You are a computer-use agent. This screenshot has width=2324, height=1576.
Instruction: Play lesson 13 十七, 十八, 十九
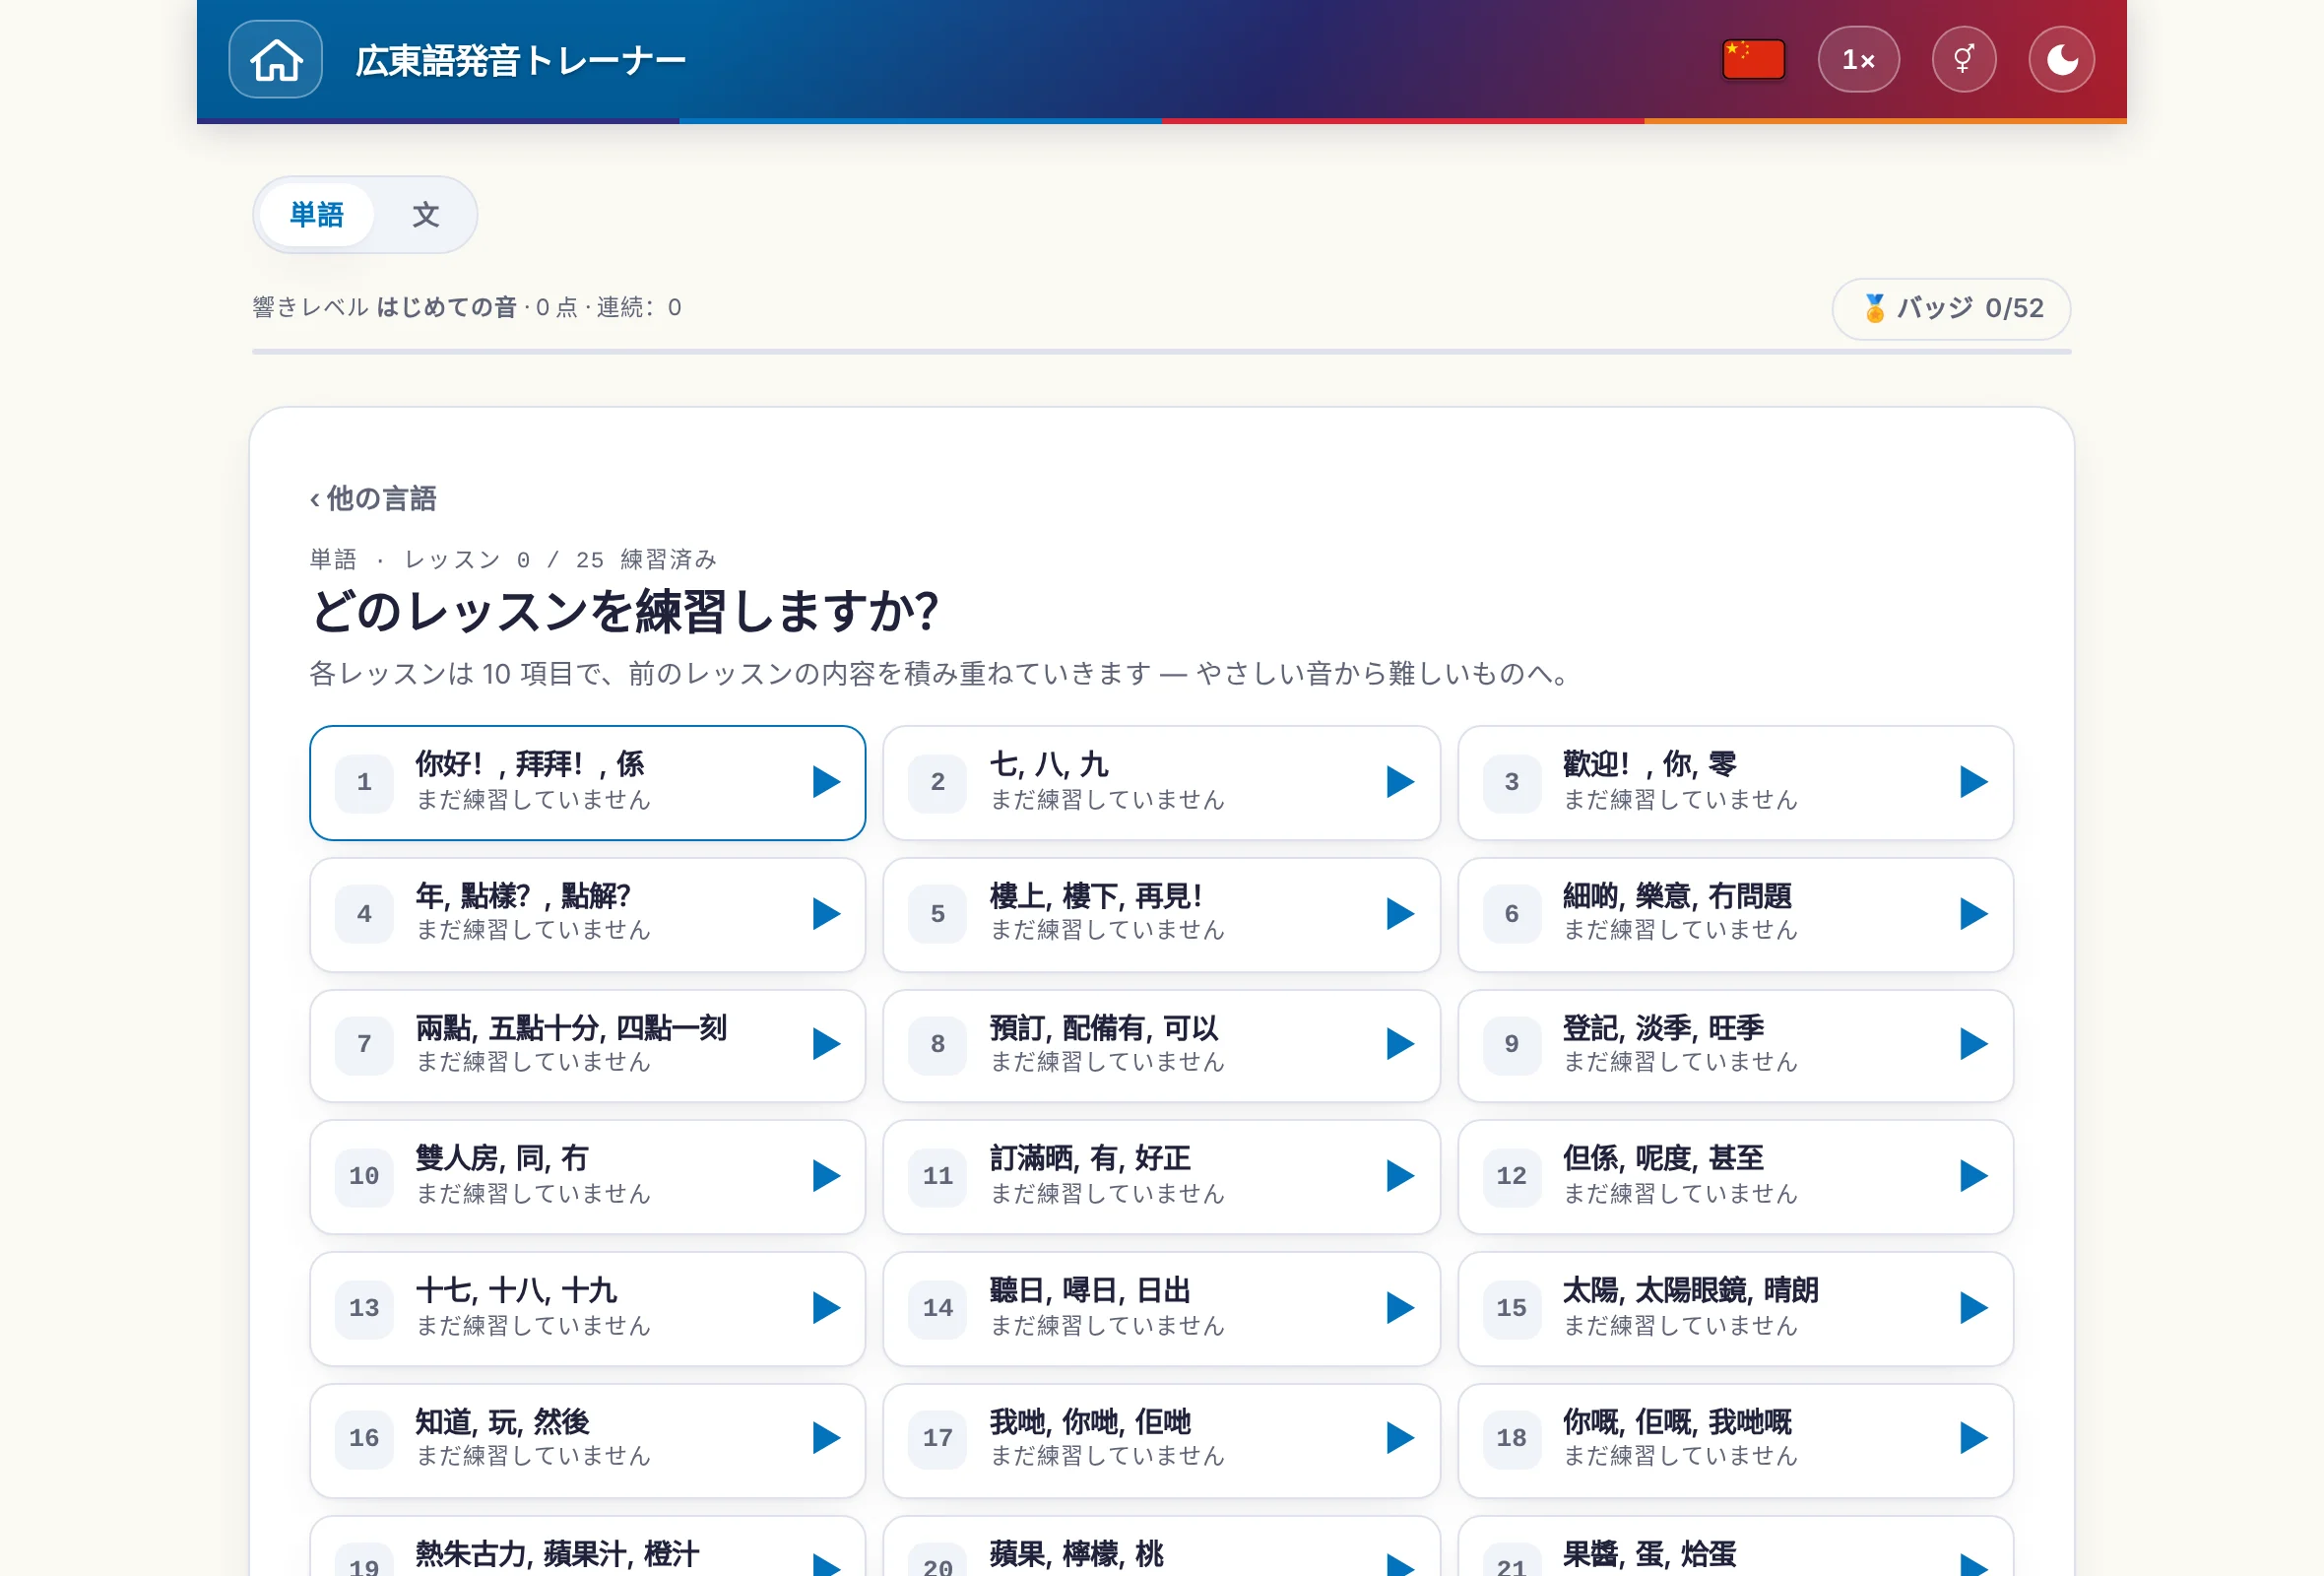[826, 1308]
